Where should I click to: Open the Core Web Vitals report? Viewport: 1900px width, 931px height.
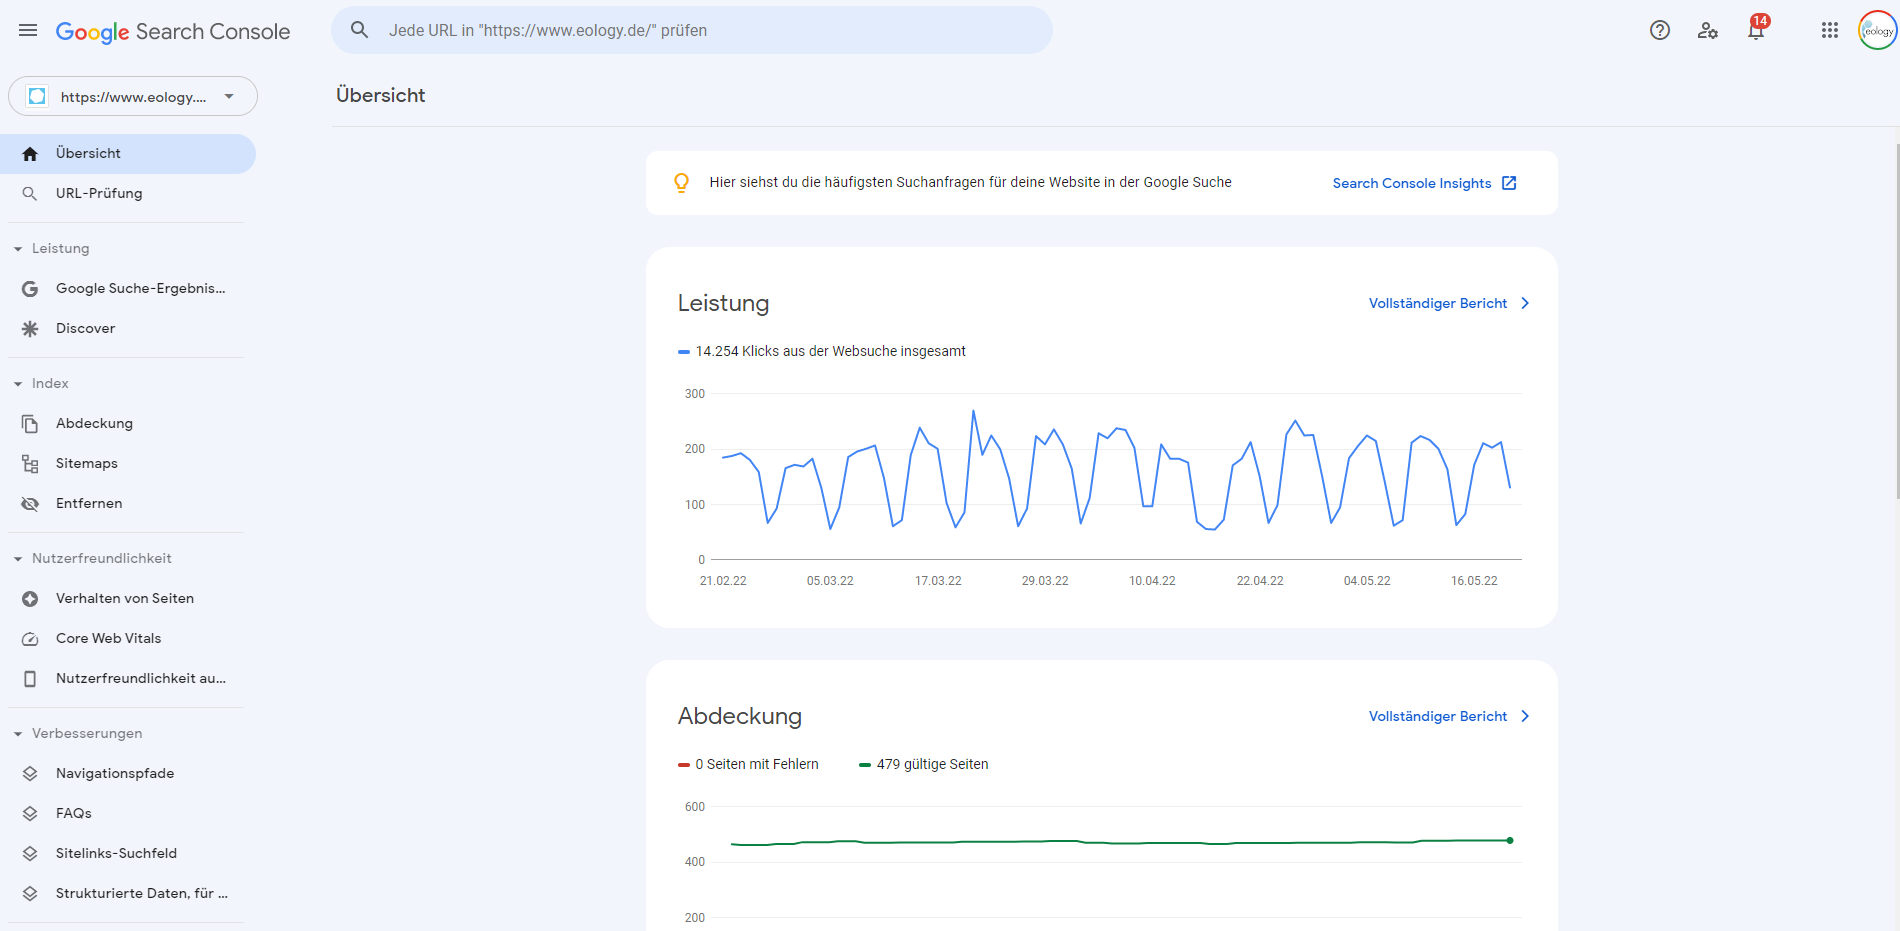[x=128, y=639]
